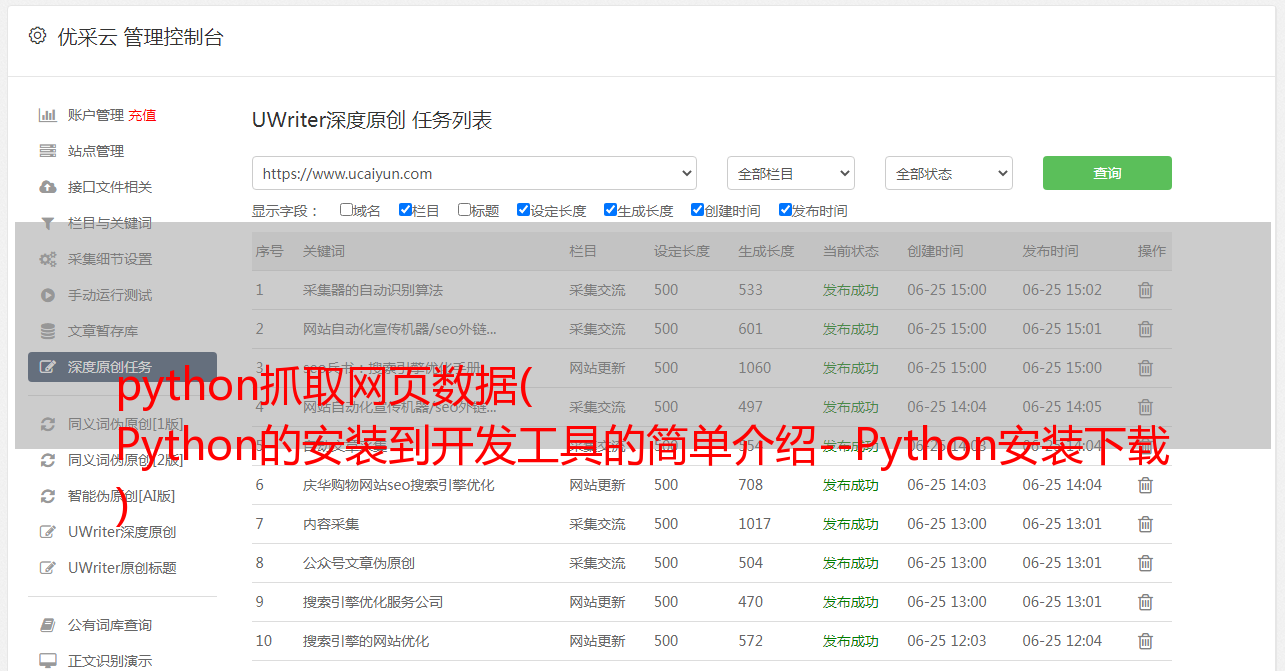
Task: Click keyword 采集器的自动识别算法
Action: (x=373, y=290)
